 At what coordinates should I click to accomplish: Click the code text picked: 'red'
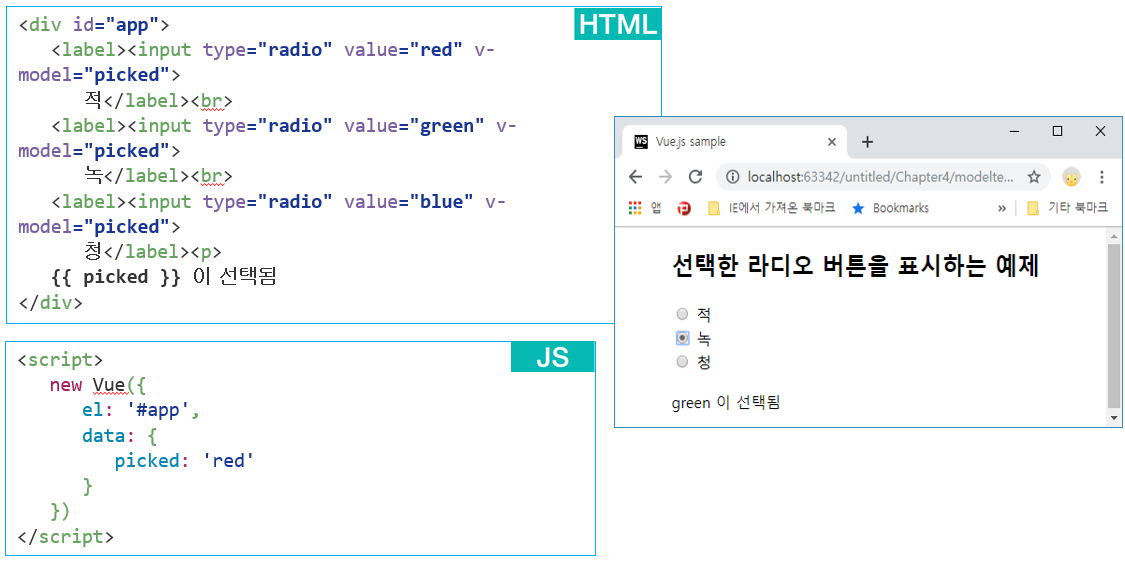point(185,461)
